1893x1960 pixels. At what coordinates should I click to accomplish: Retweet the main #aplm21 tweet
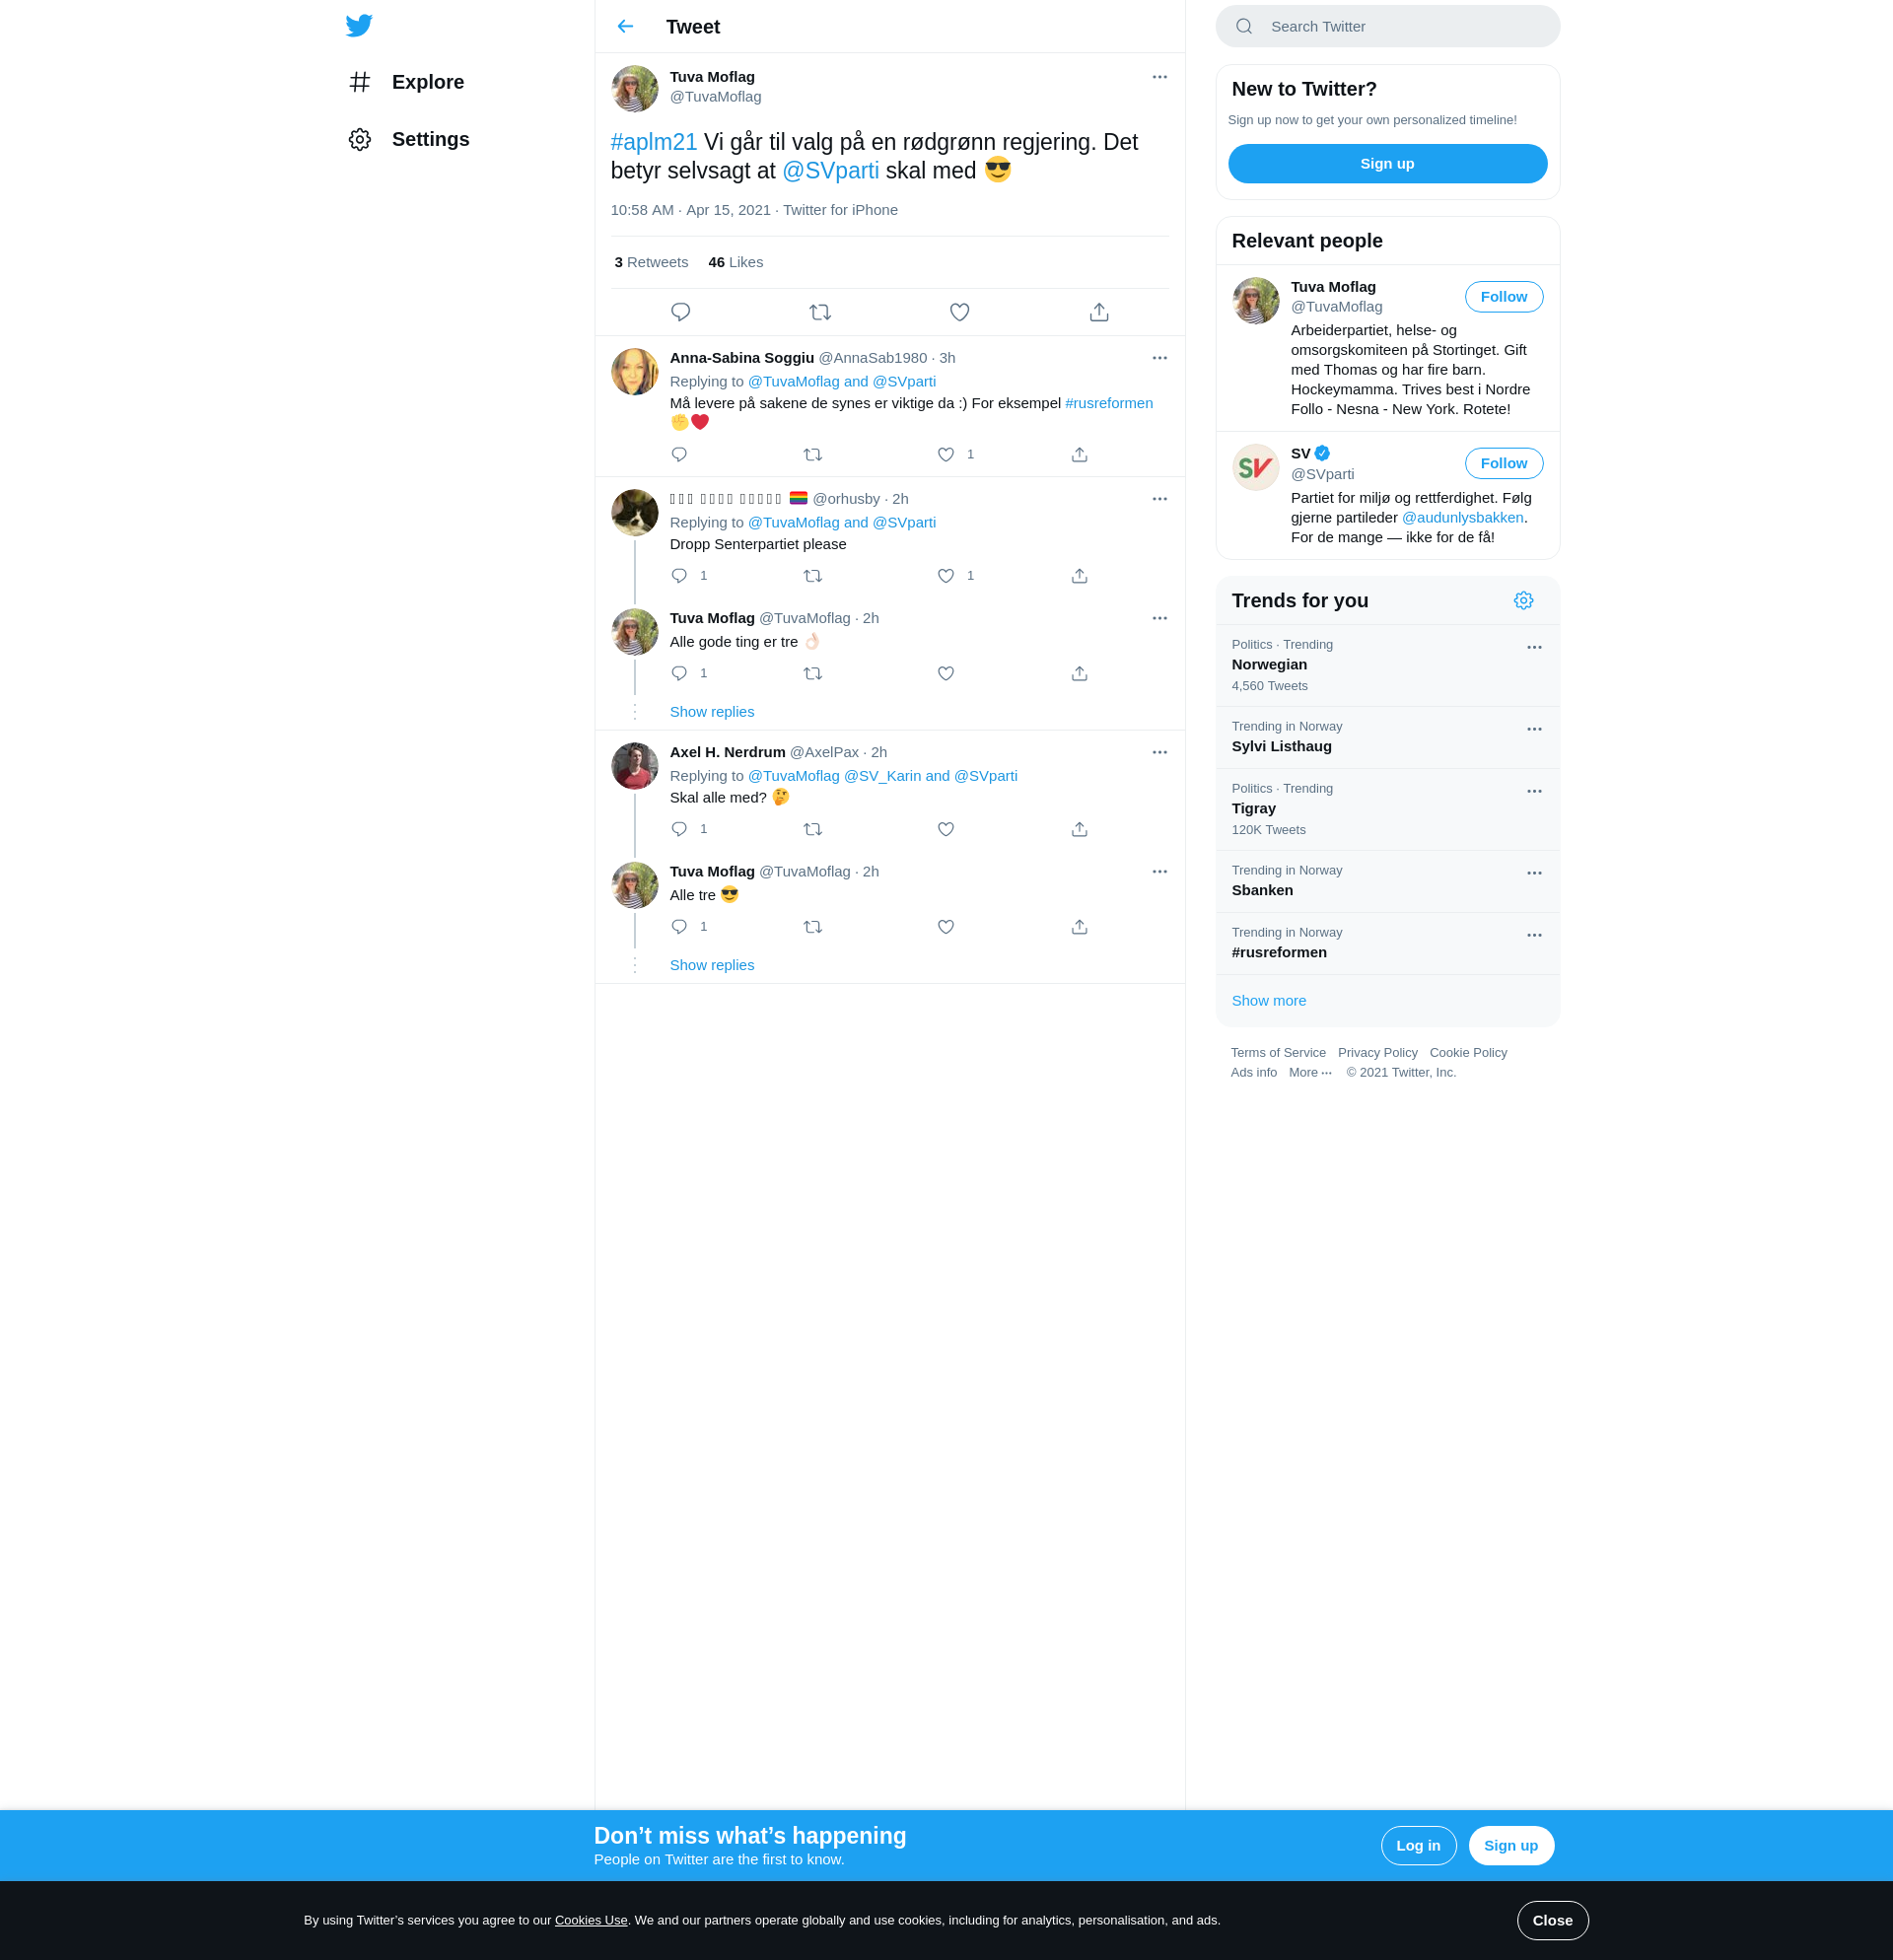(x=820, y=312)
